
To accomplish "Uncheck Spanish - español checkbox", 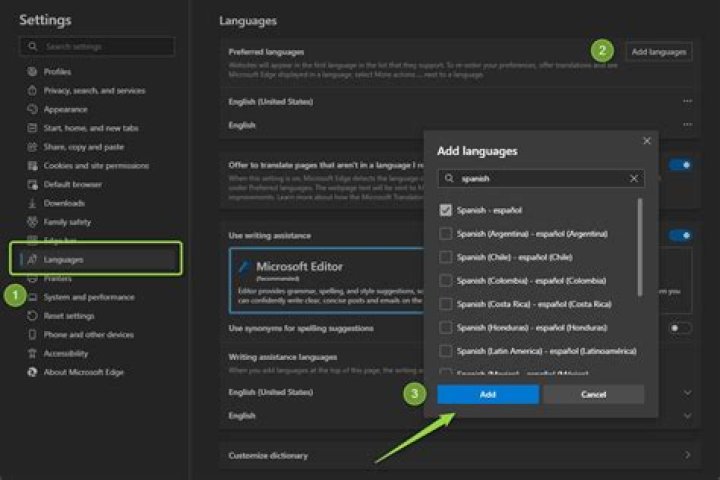I will (445, 210).
